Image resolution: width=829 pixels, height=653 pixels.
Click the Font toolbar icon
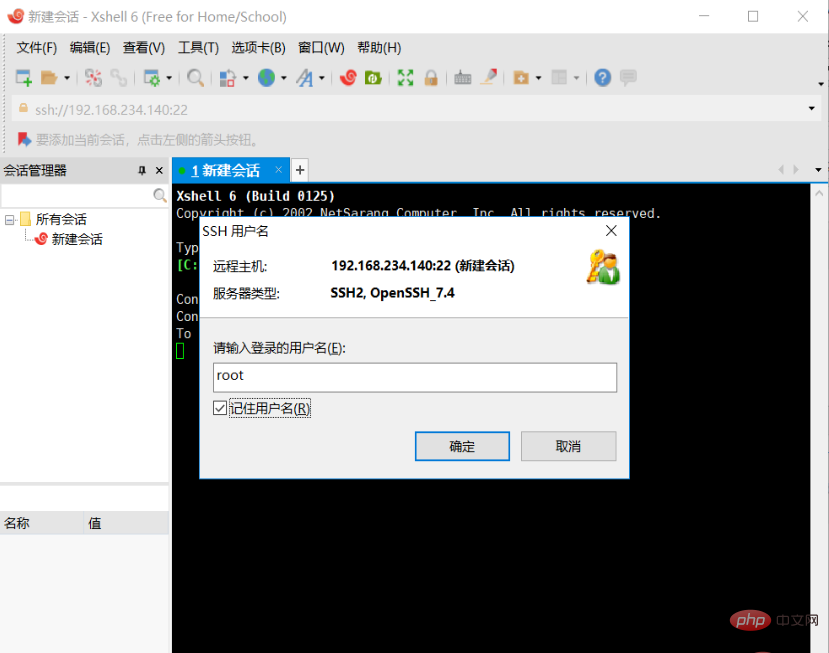[x=305, y=78]
